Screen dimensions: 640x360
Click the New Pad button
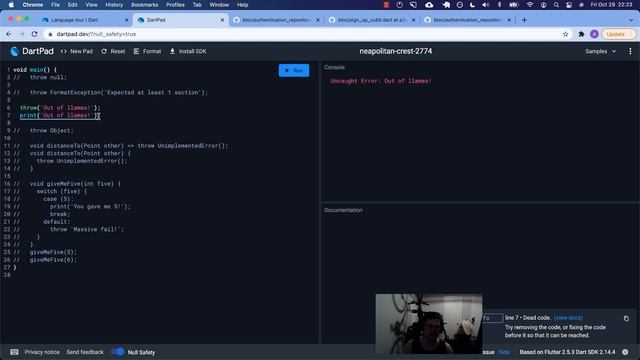tap(77, 51)
